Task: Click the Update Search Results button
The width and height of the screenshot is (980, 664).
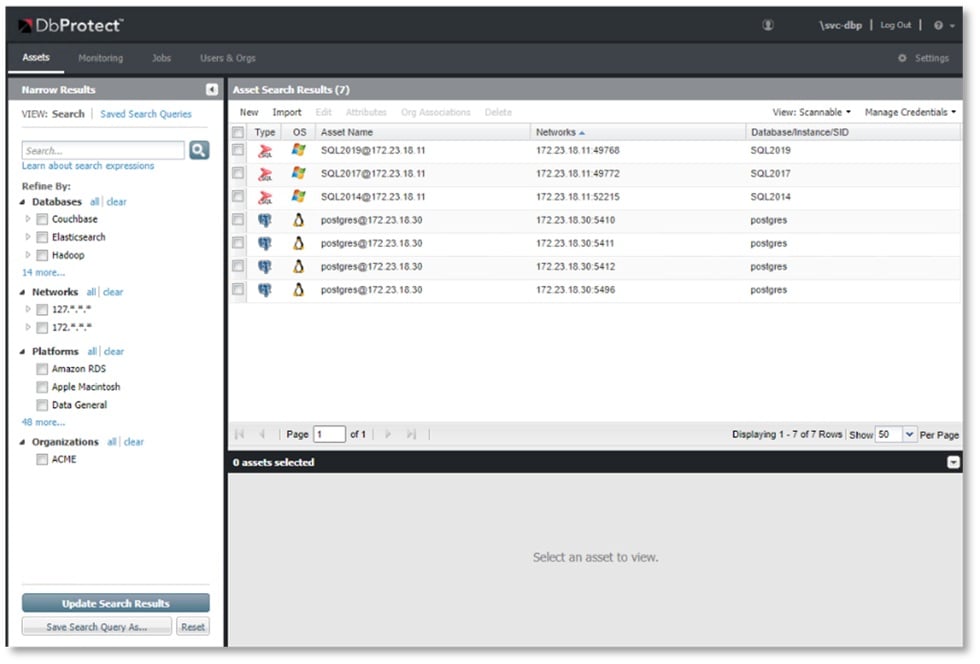Action: [x=116, y=603]
